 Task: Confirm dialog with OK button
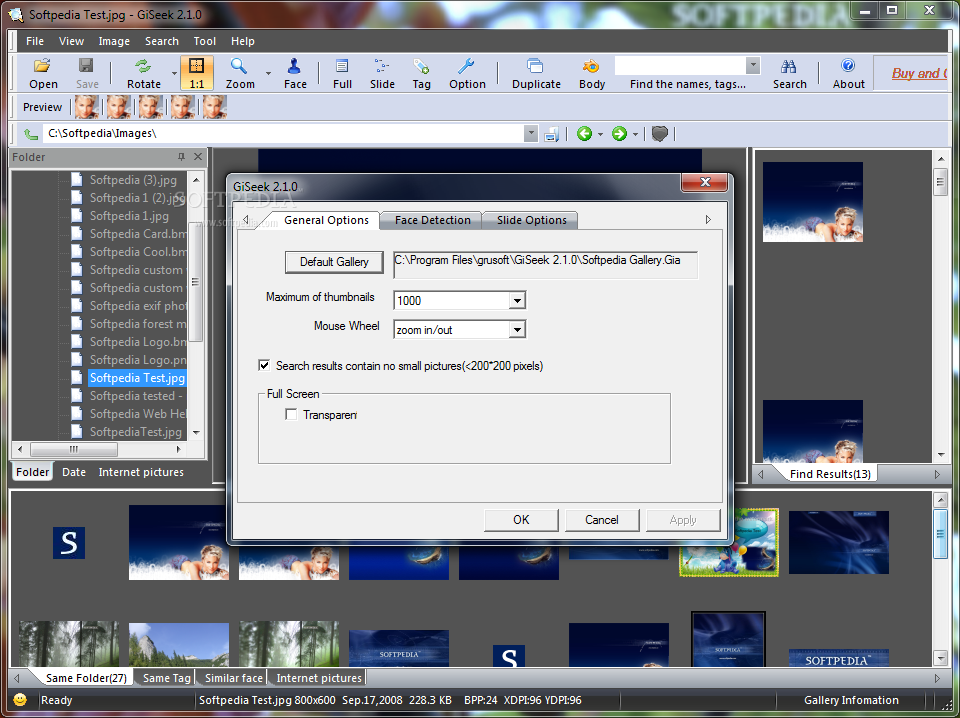tap(521, 520)
